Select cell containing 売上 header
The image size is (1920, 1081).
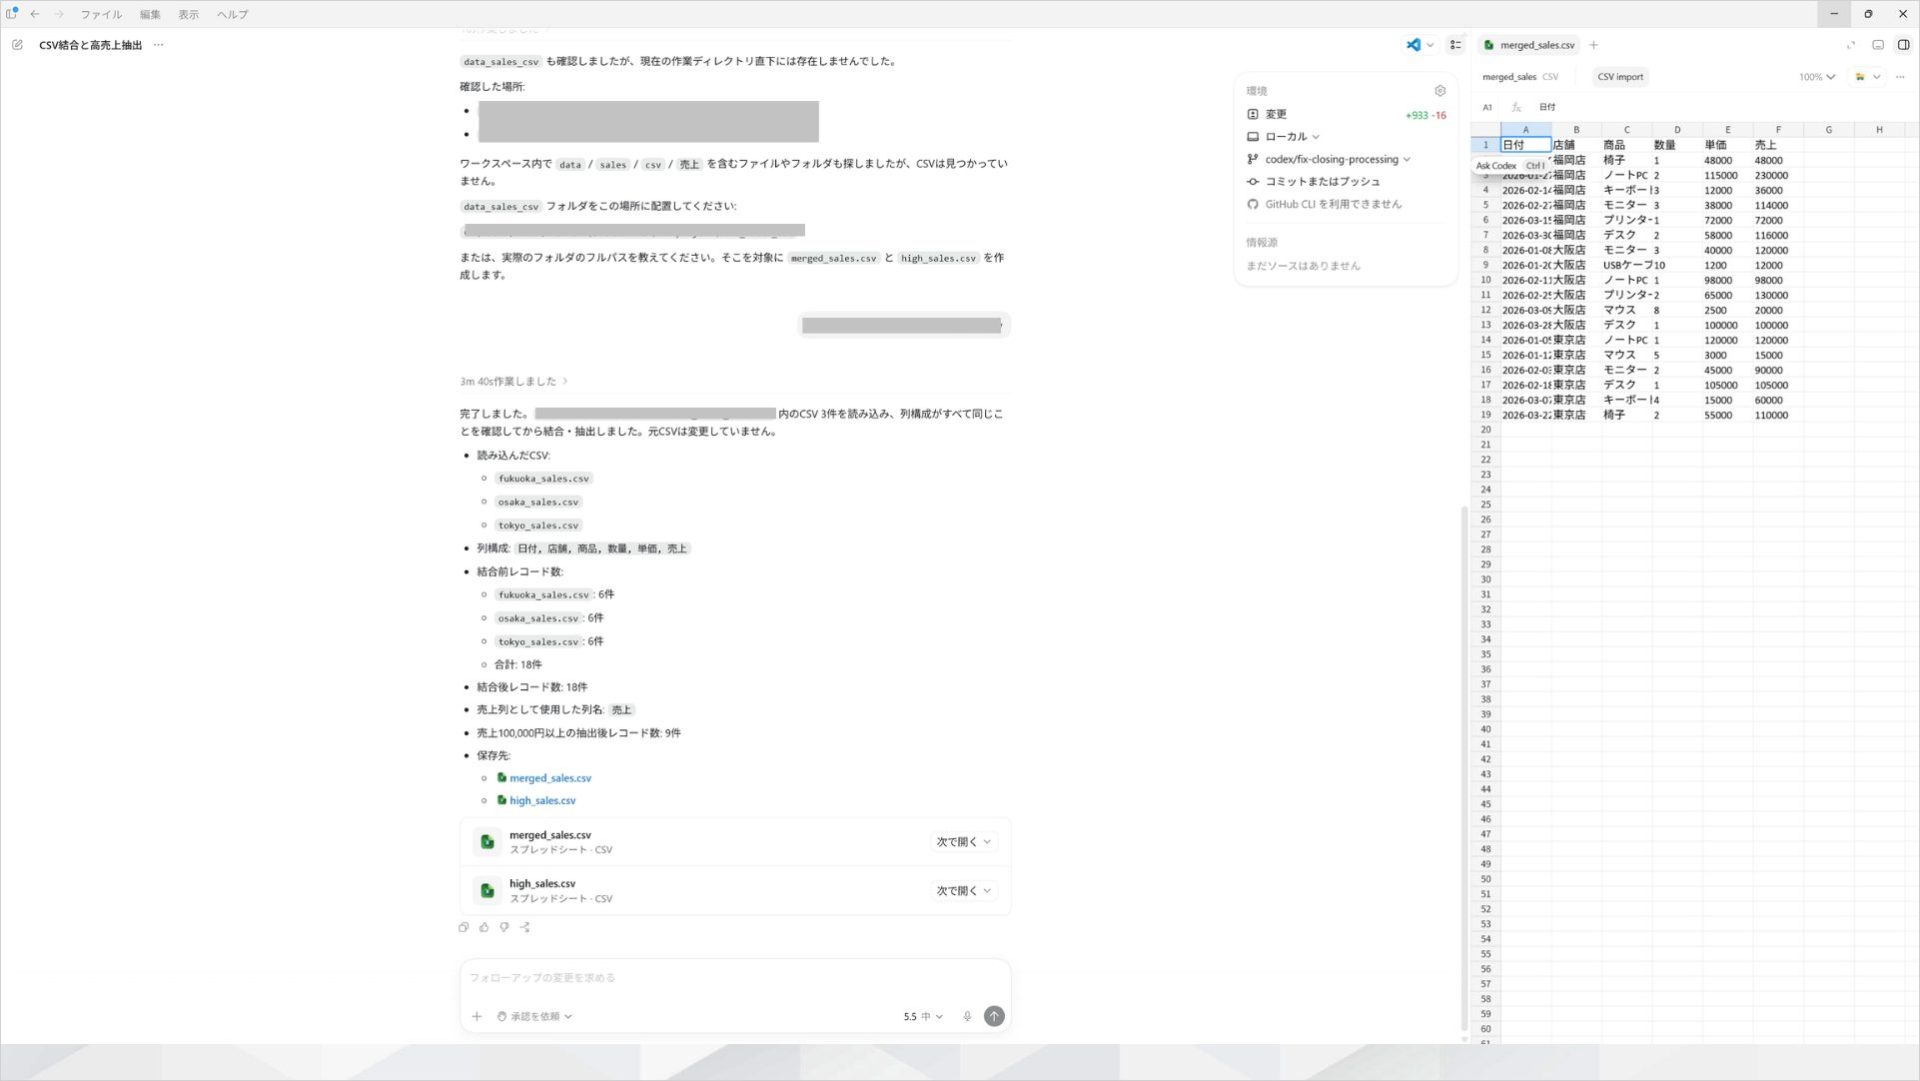pos(1778,145)
